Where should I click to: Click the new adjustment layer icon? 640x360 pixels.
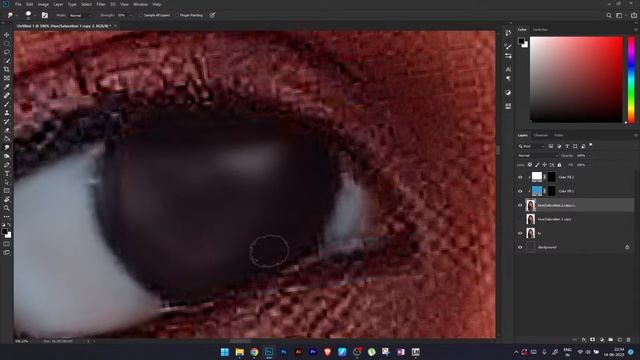(x=602, y=340)
